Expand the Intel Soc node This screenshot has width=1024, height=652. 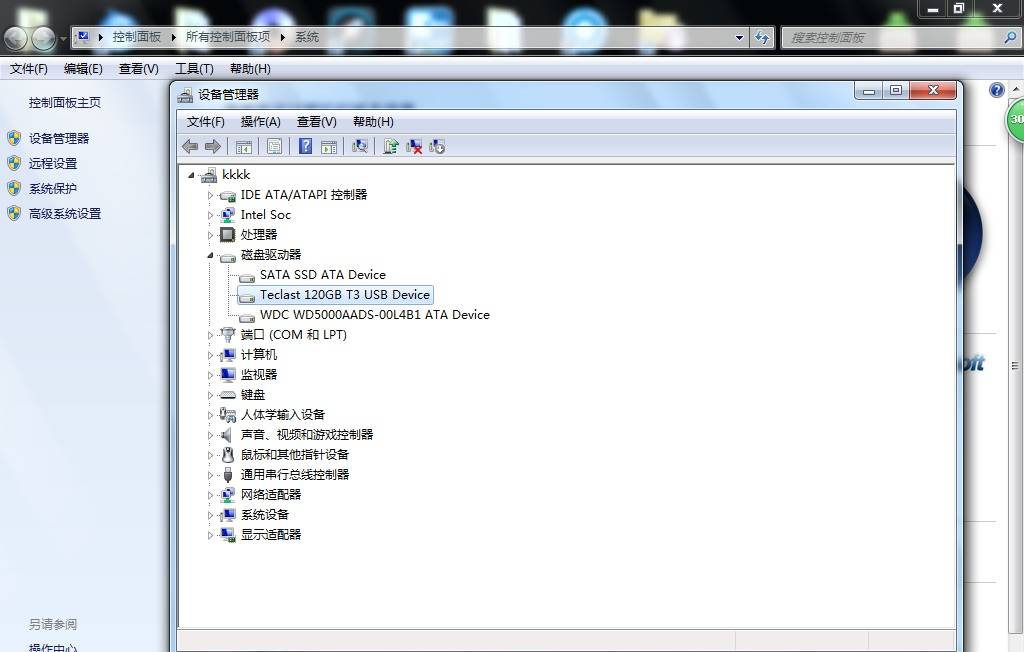point(210,214)
